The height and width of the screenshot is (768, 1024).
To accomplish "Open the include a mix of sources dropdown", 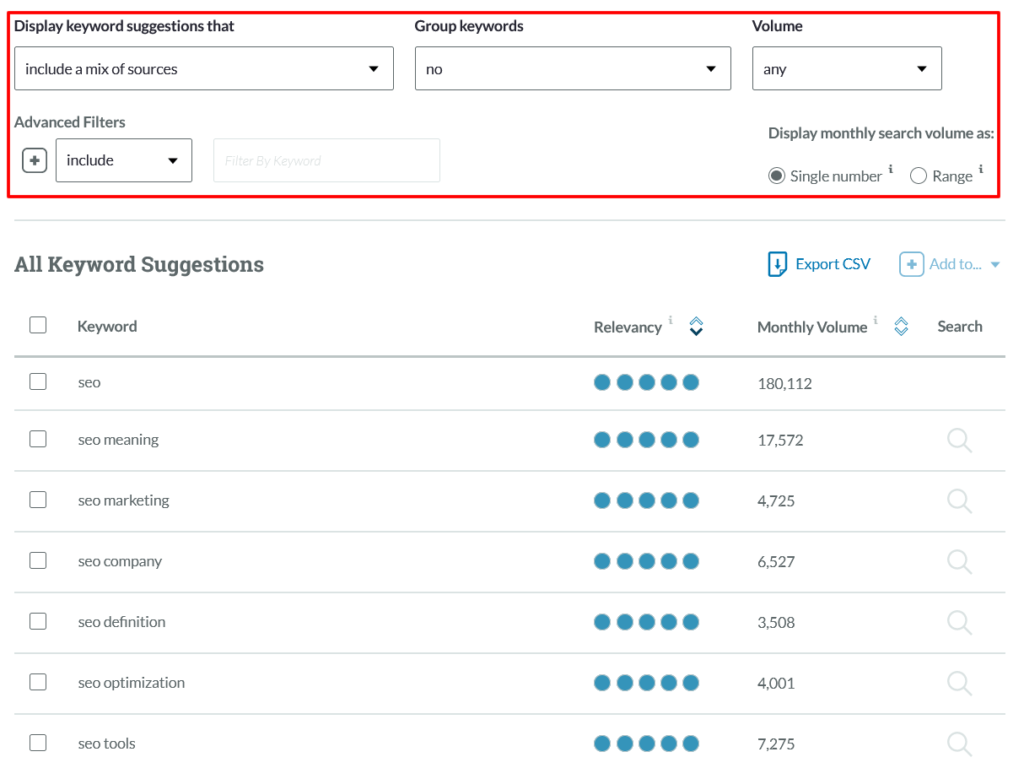I will tap(204, 69).
